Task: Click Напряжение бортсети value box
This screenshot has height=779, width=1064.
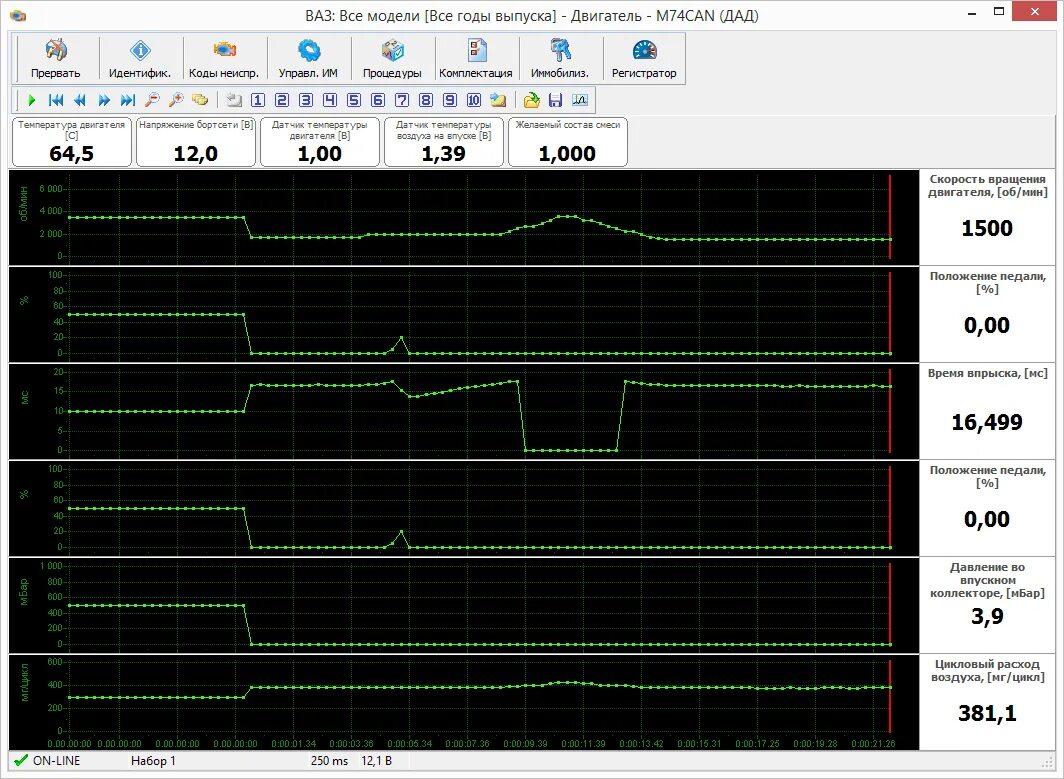Action: [196, 142]
